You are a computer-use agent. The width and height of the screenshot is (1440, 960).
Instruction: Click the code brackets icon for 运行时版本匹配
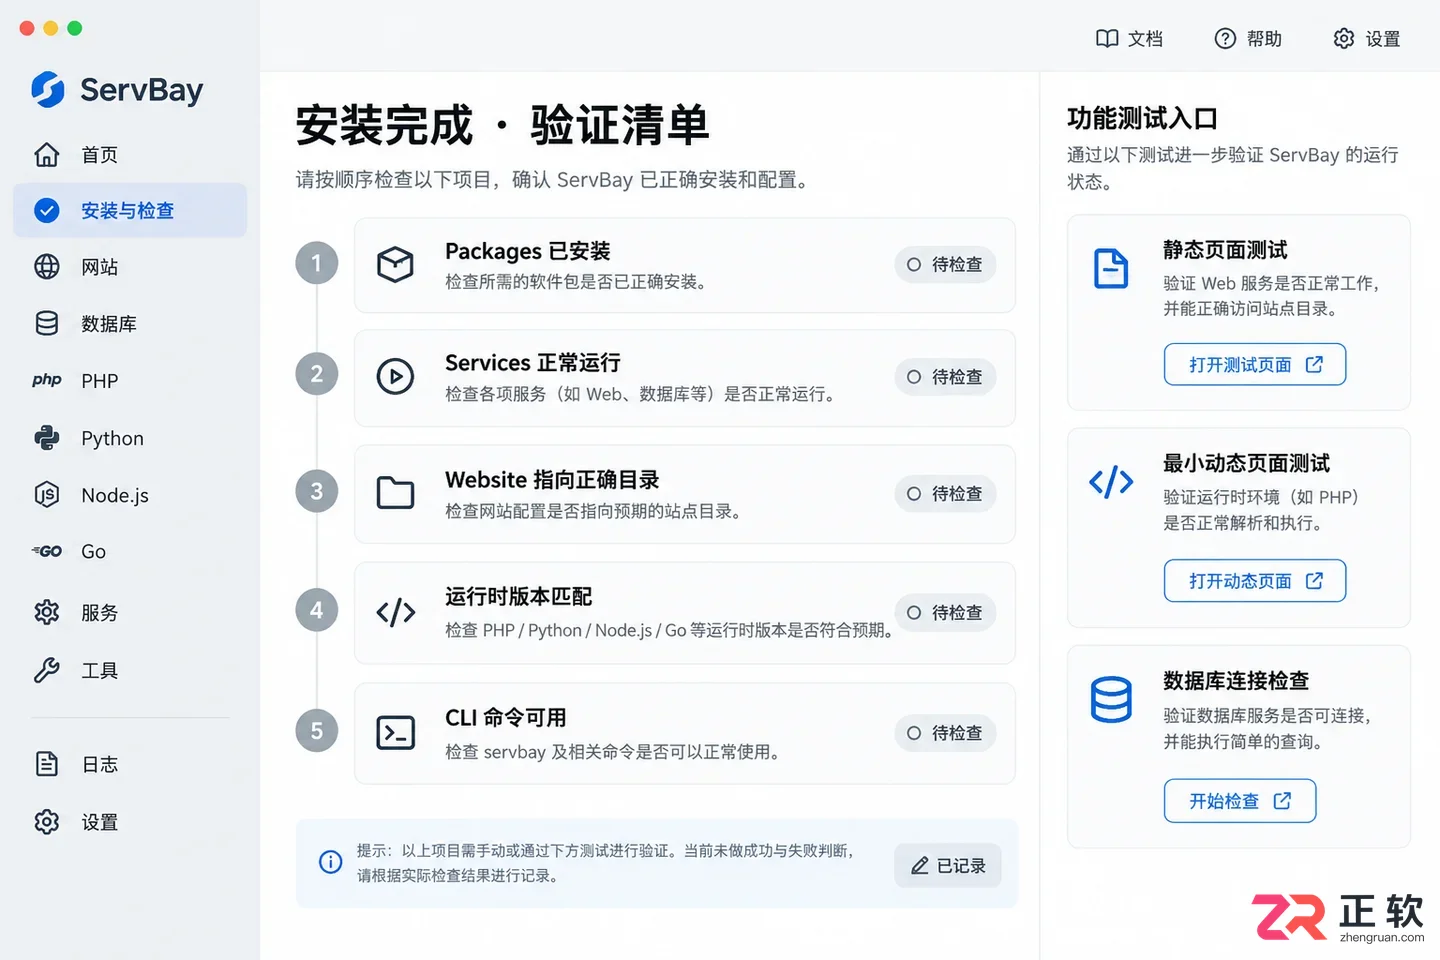click(395, 612)
